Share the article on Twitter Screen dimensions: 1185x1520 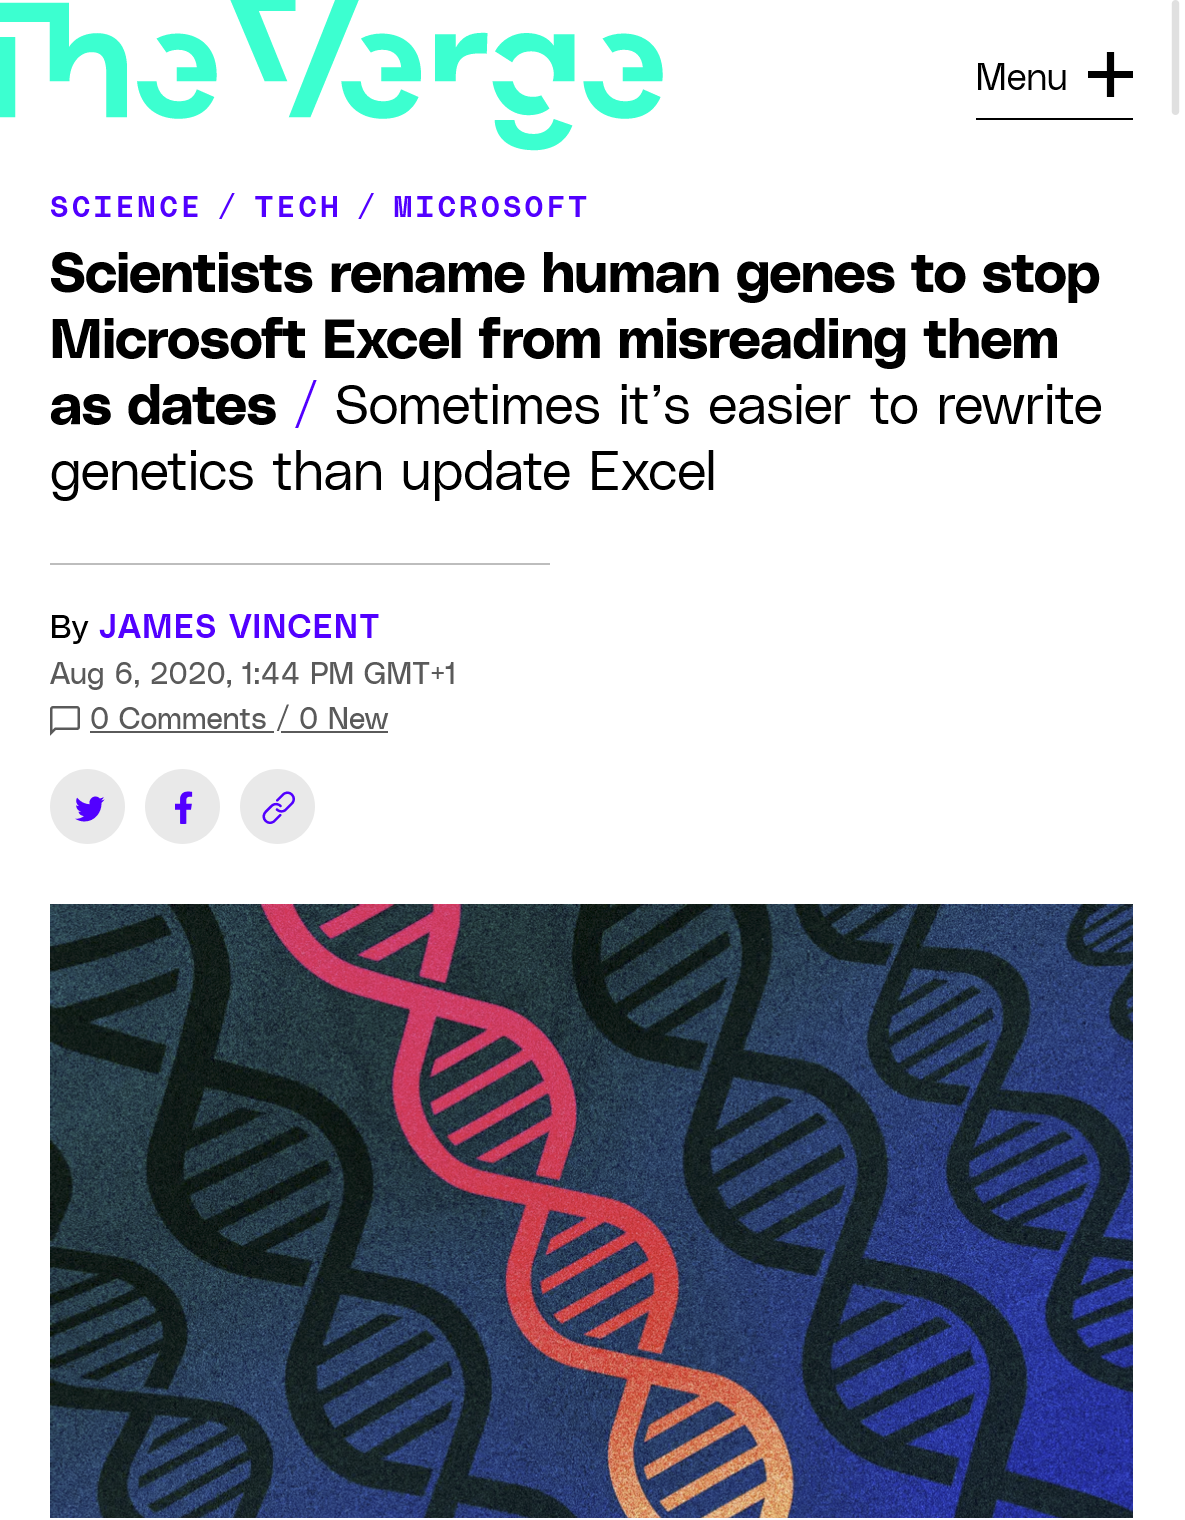[88, 807]
